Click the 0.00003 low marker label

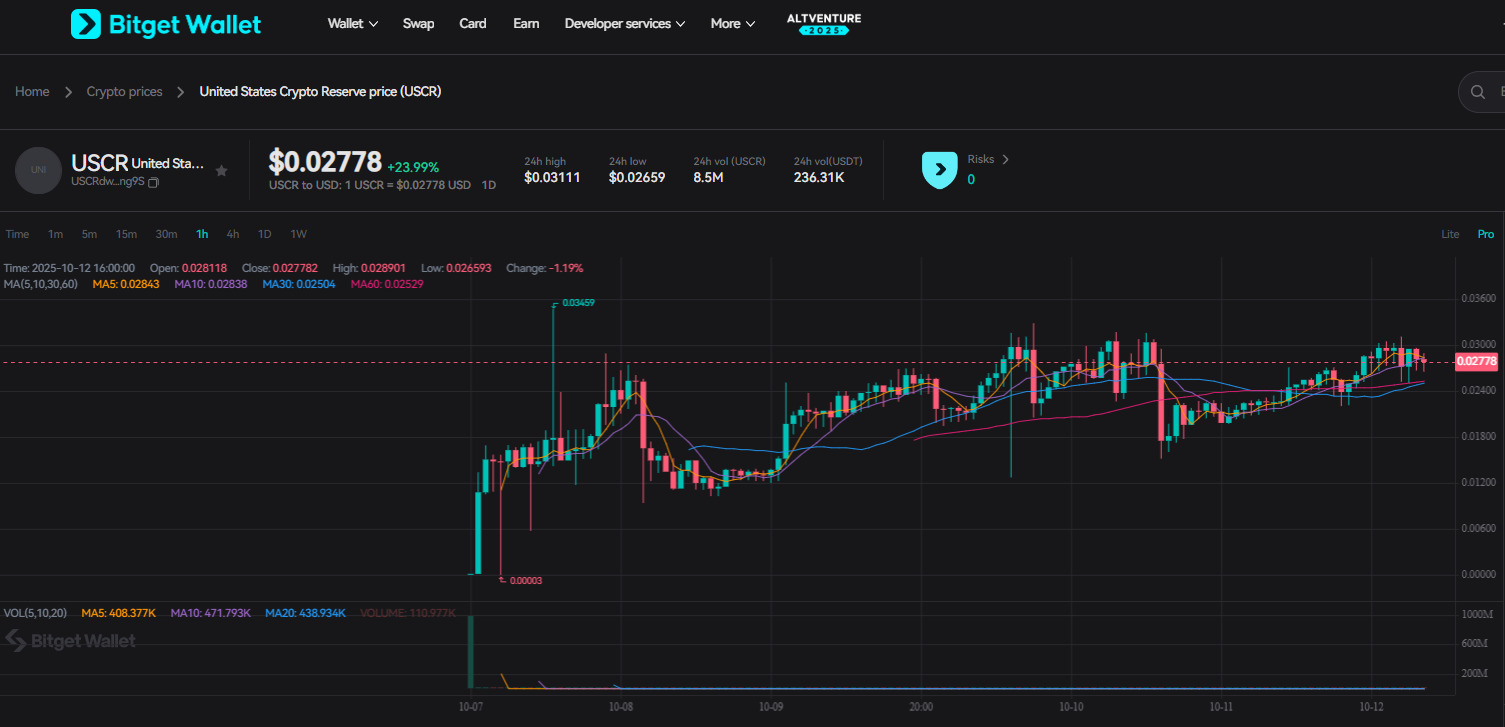tap(525, 580)
